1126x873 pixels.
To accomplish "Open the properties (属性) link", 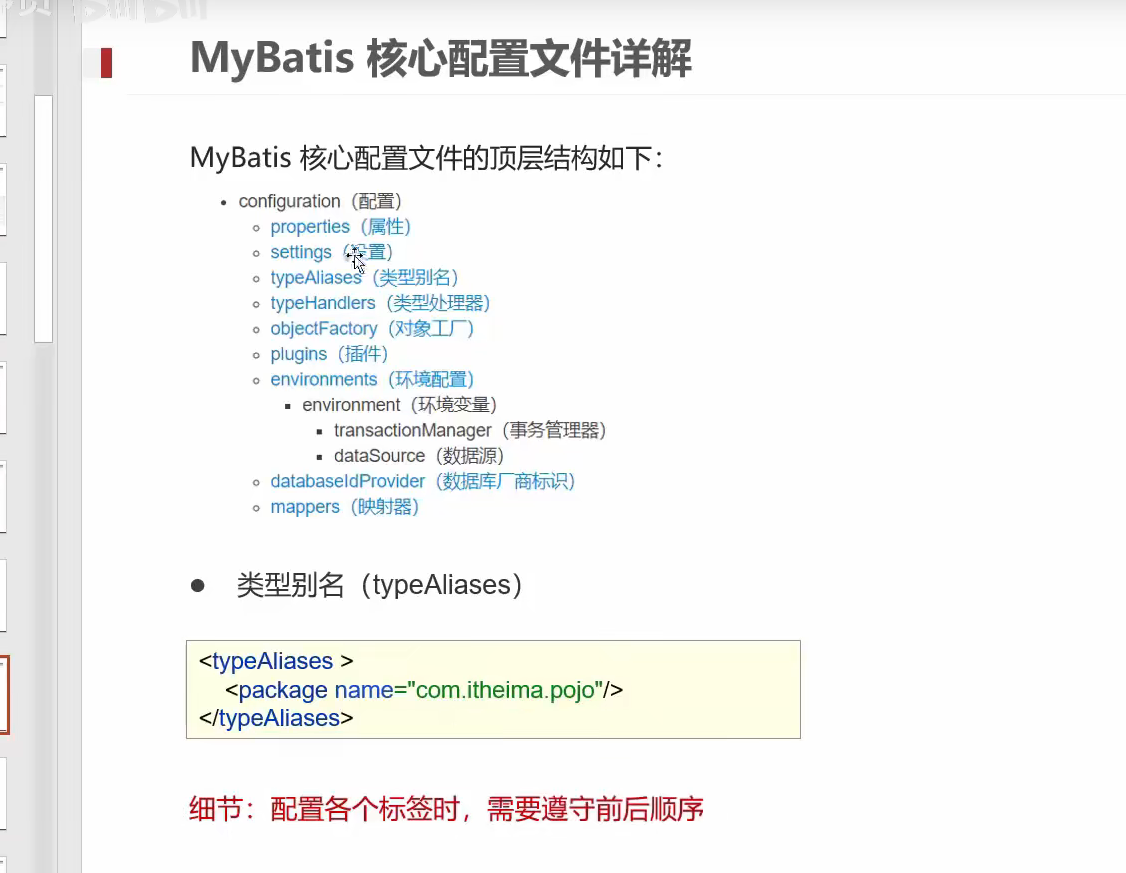I will [340, 227].
